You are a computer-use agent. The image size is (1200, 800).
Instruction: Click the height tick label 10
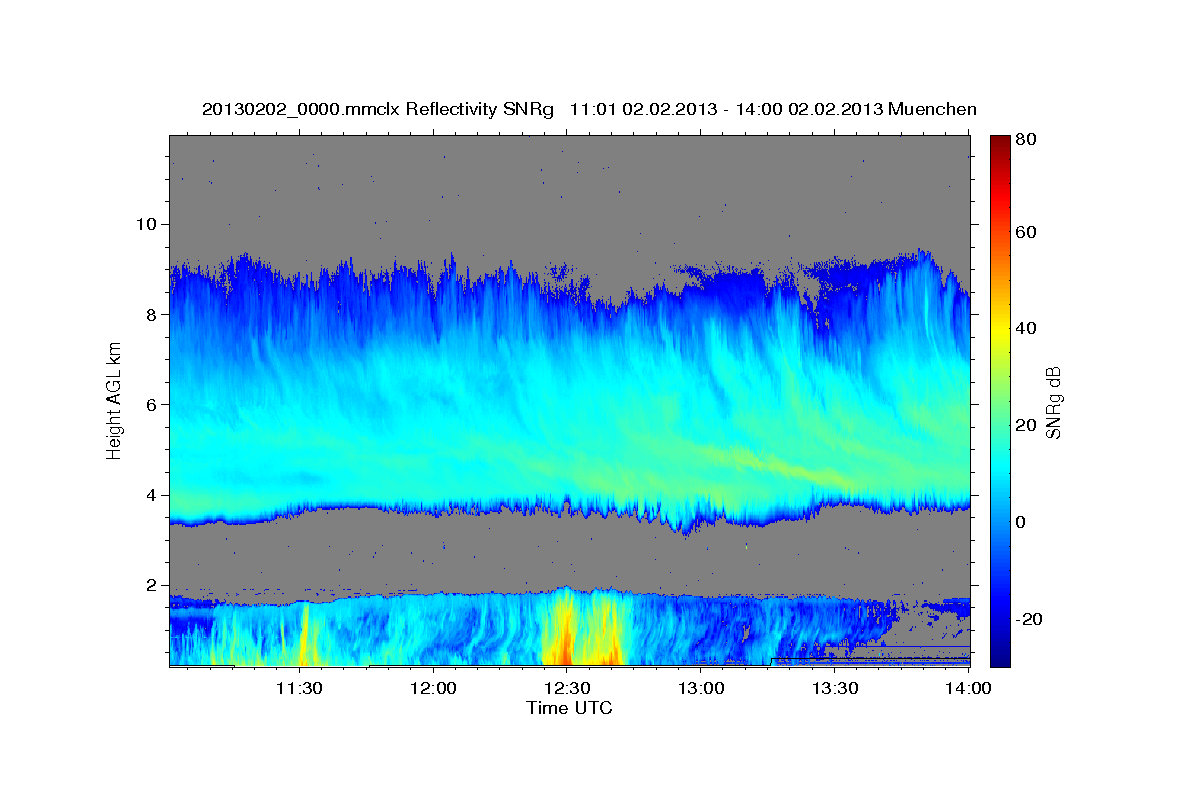(148, 224)
